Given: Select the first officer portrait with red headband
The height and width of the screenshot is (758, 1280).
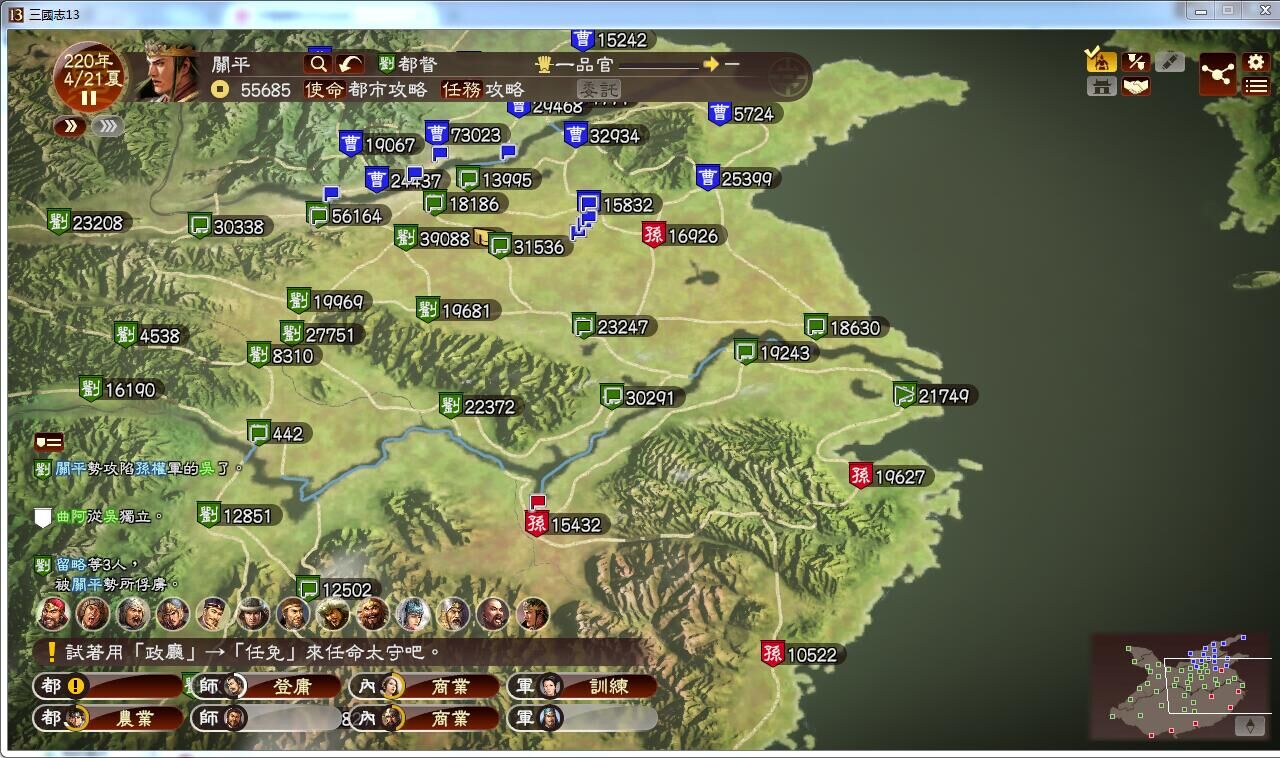Looking at the screenshot, I should 53,613.
